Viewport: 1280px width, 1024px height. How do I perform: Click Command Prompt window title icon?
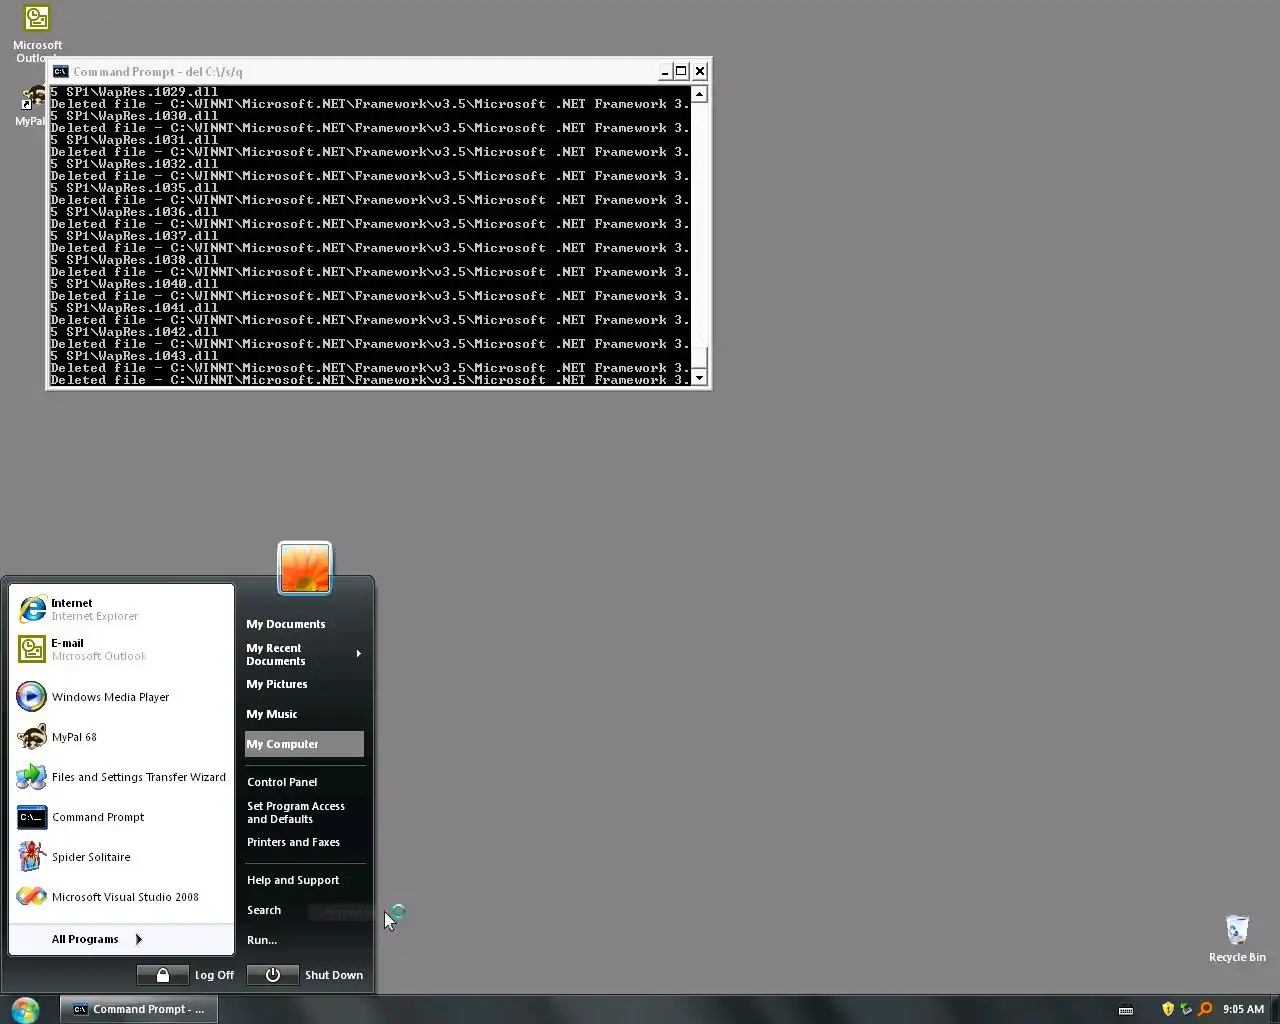point(60,71)
